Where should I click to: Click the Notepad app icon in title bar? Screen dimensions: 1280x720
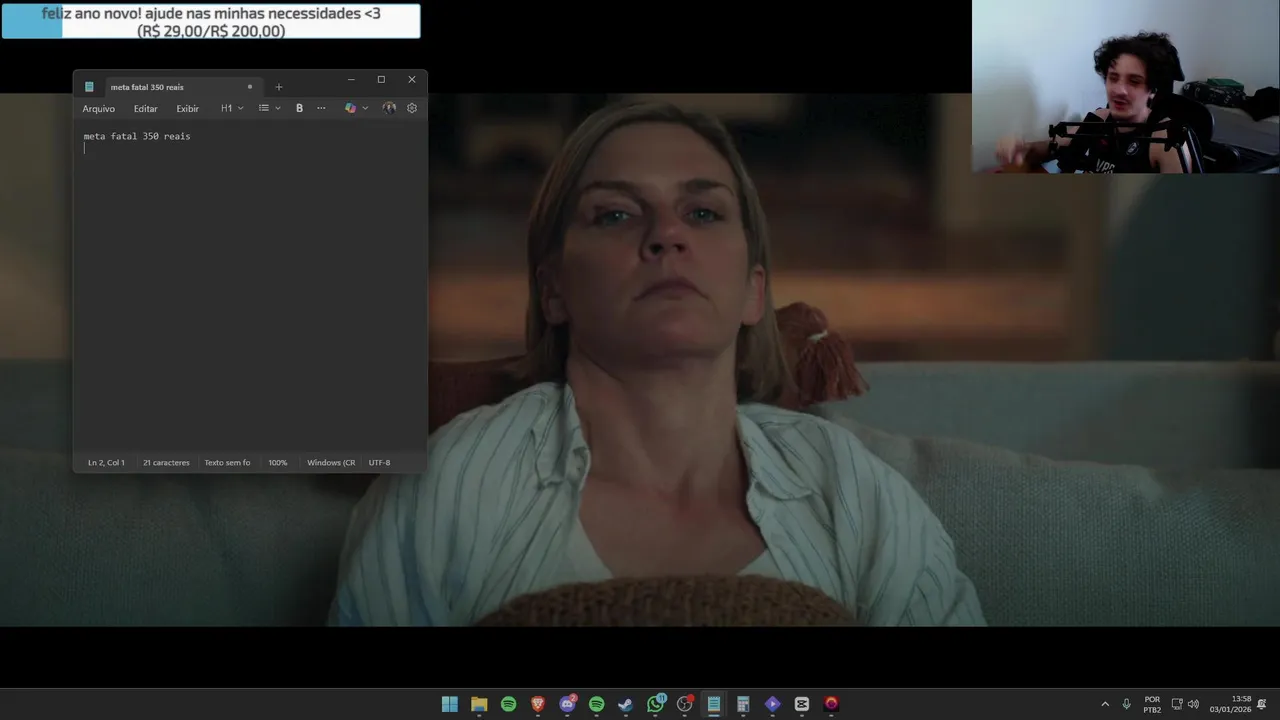pos(89,87)
